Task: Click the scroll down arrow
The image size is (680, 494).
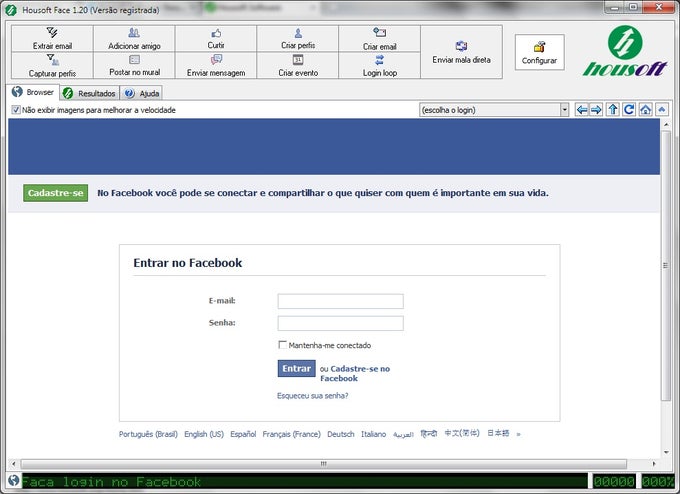Action: click(x=666, y=452)
